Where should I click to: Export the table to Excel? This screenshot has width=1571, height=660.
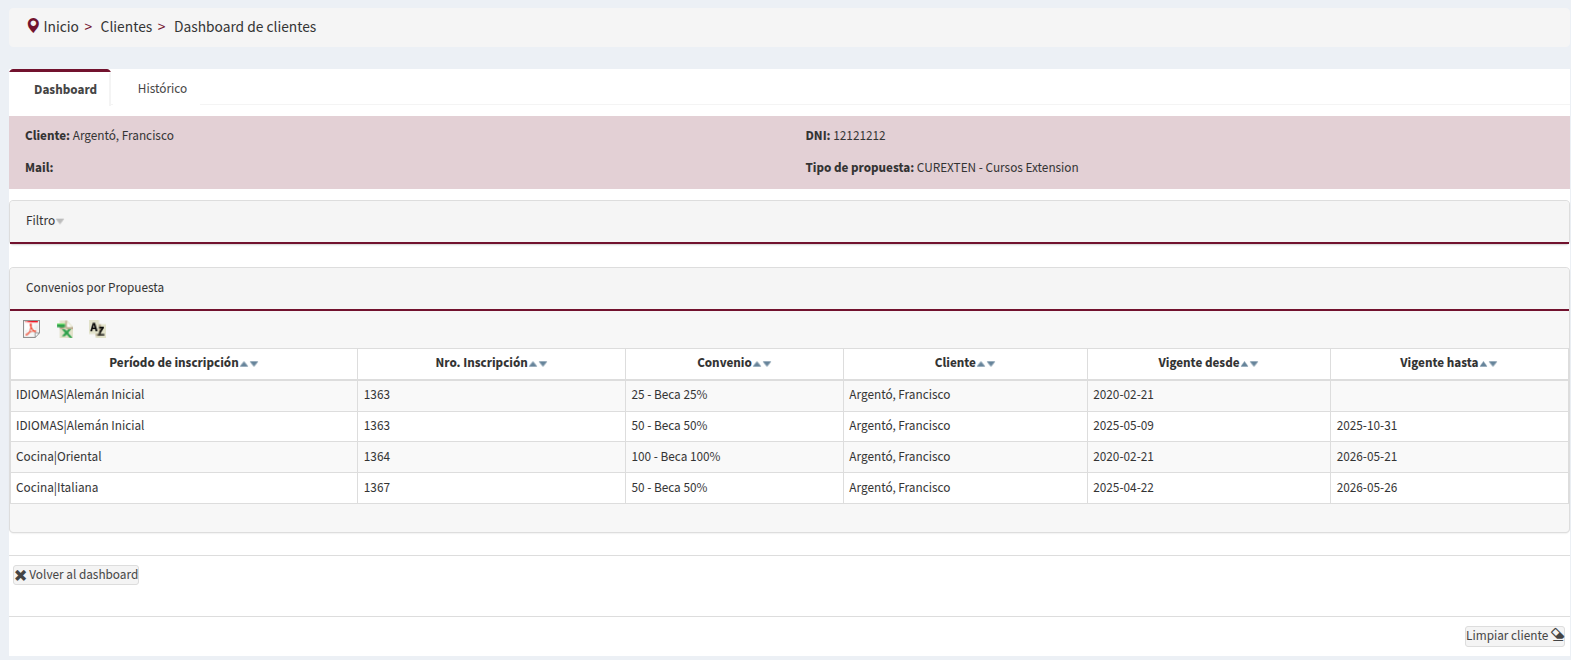pyautogui.click(x=65, y=329)
